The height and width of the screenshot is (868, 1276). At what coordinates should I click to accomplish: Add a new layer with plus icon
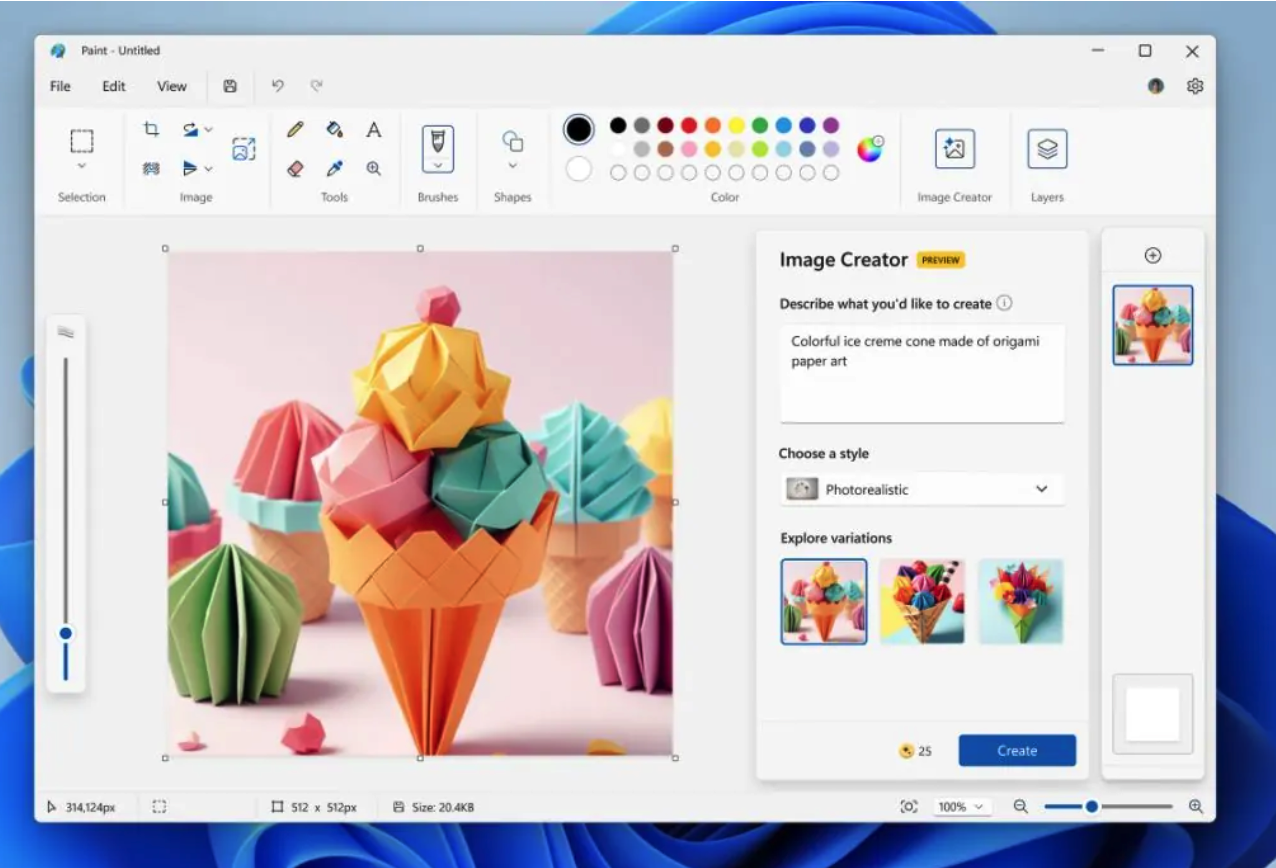(1153, 256)
